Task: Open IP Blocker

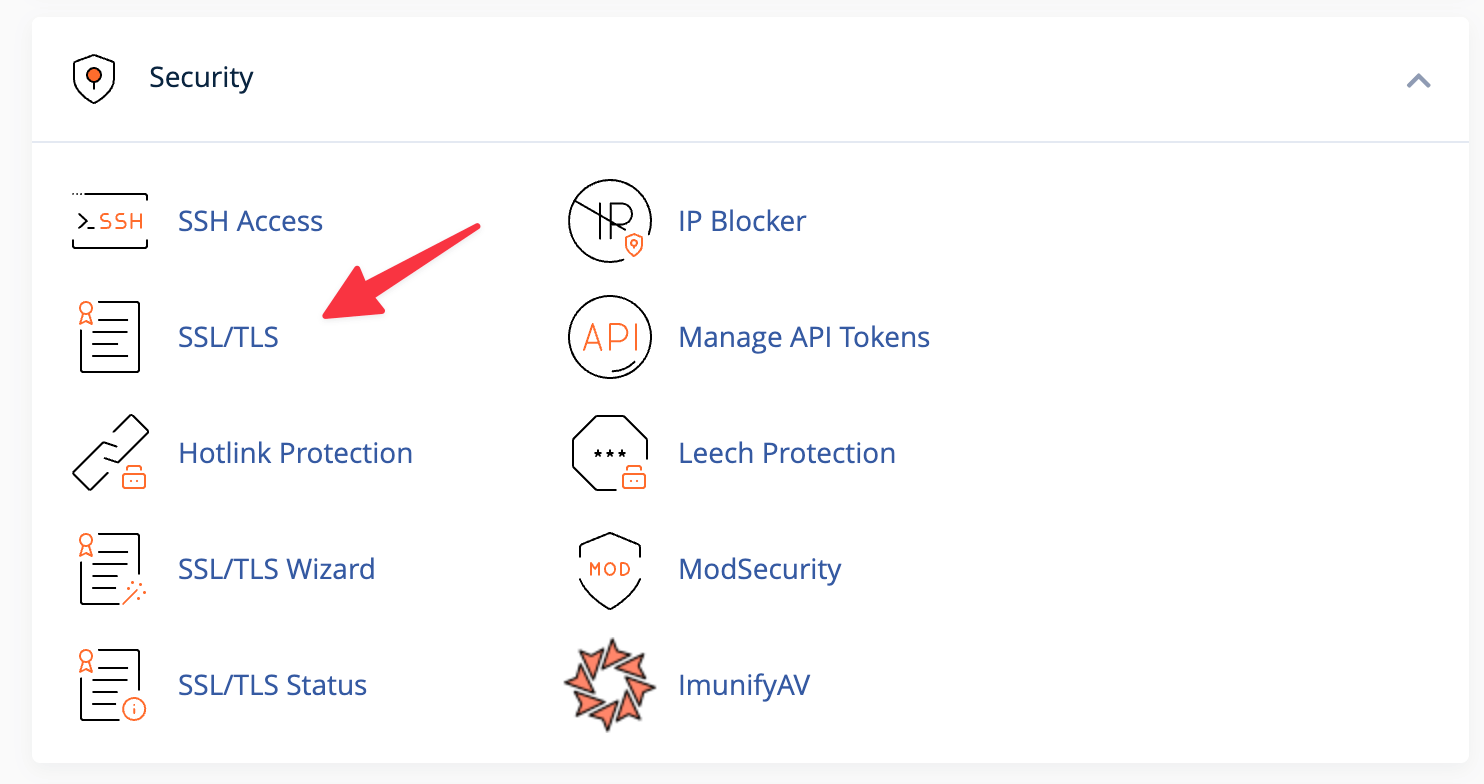Action: 741,221
